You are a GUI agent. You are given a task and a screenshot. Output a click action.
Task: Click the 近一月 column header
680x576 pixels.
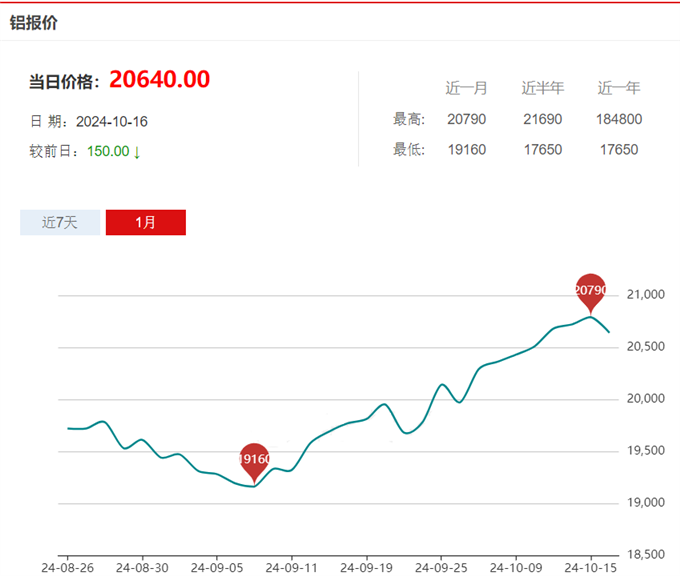(466, 88)
